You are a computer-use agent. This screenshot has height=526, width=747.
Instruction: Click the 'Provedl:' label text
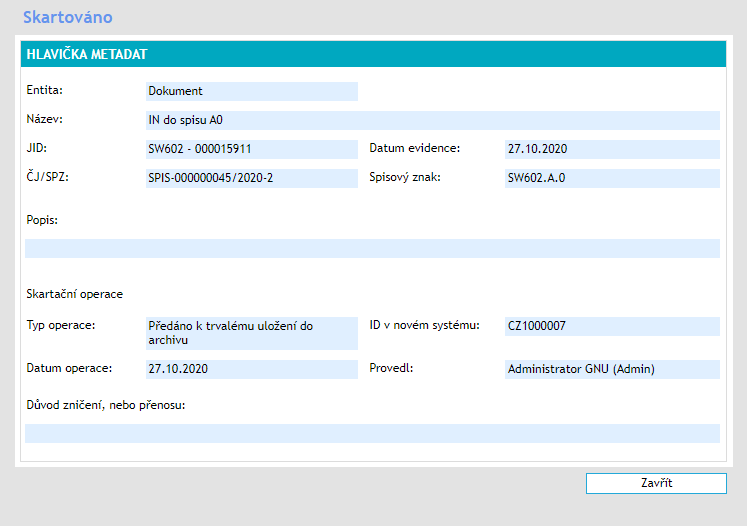tap(391, 368)
